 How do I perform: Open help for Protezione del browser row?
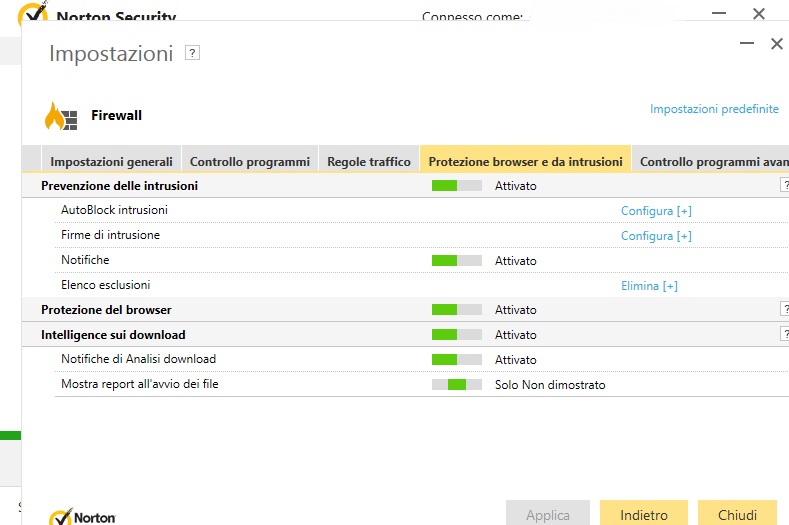784,309
